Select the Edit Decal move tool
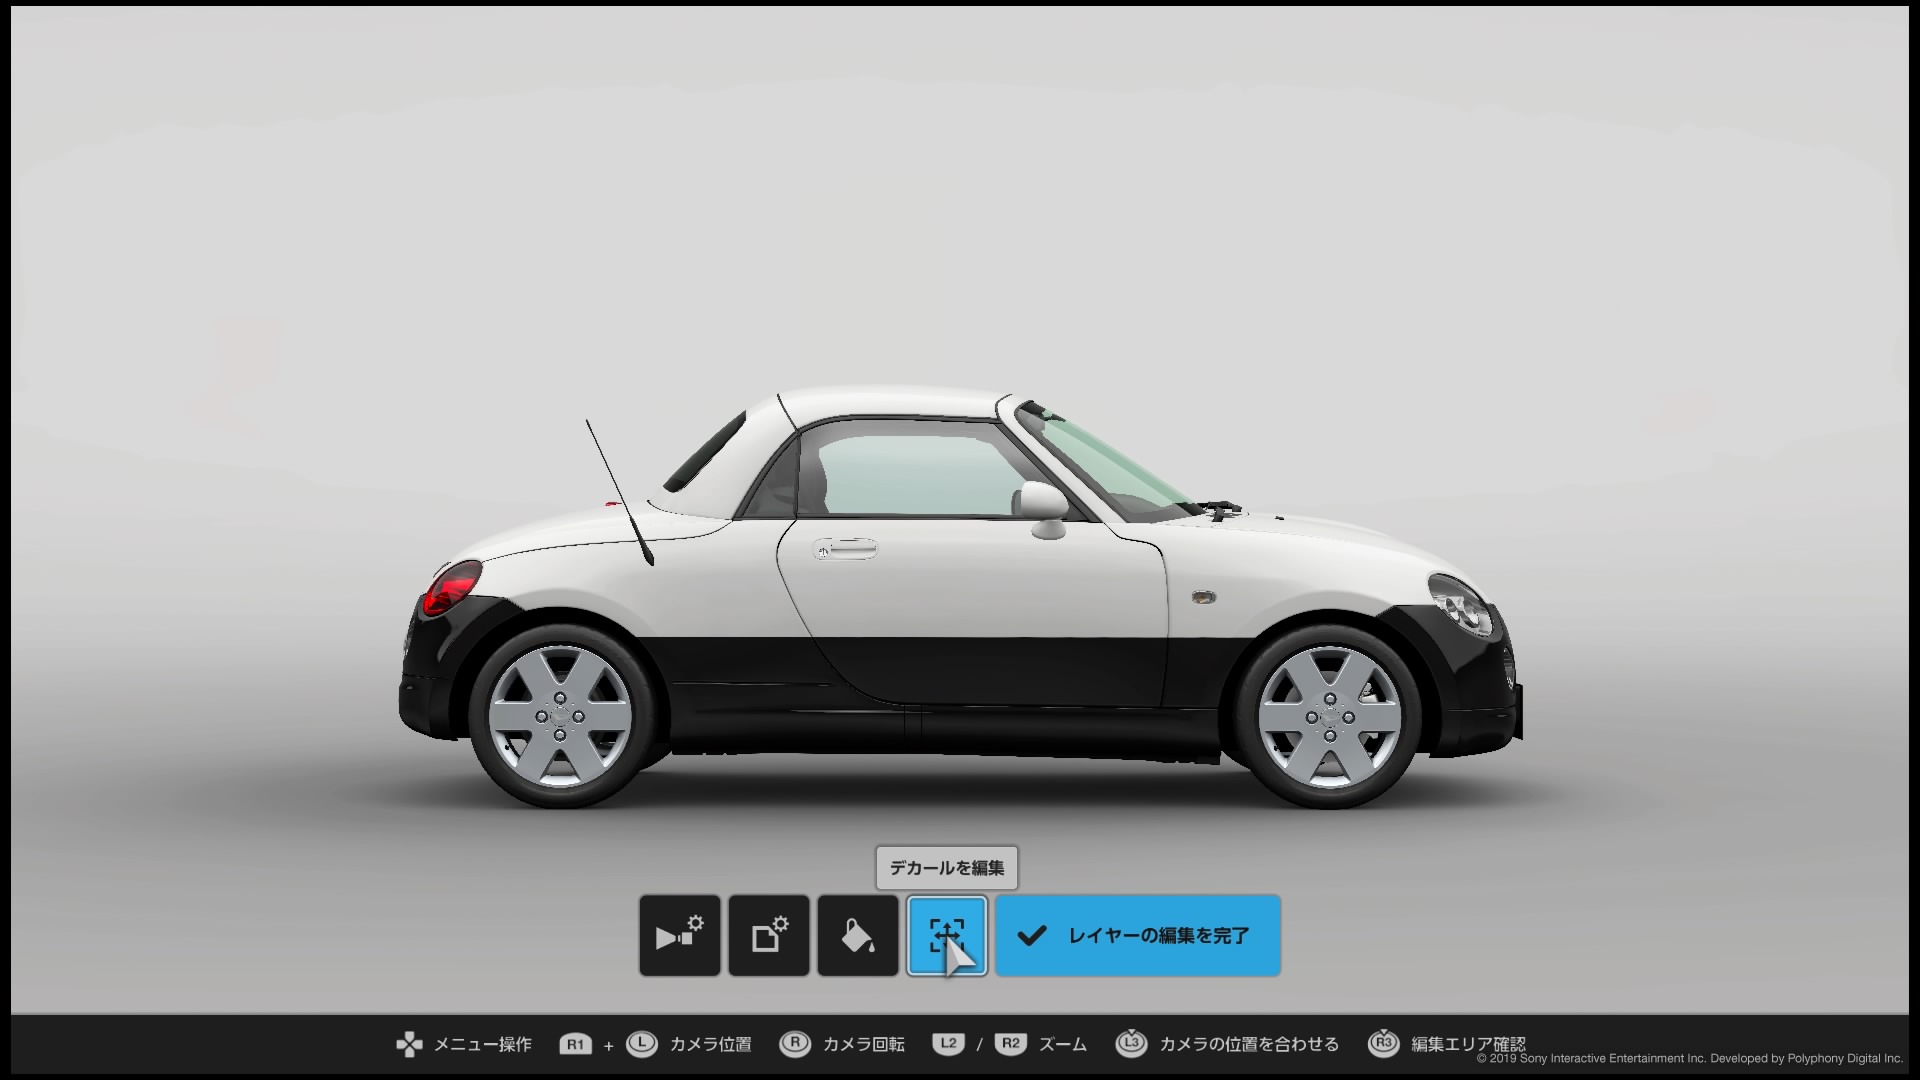This screenshot has height=1080, width=1920. (x=946, y=935)
